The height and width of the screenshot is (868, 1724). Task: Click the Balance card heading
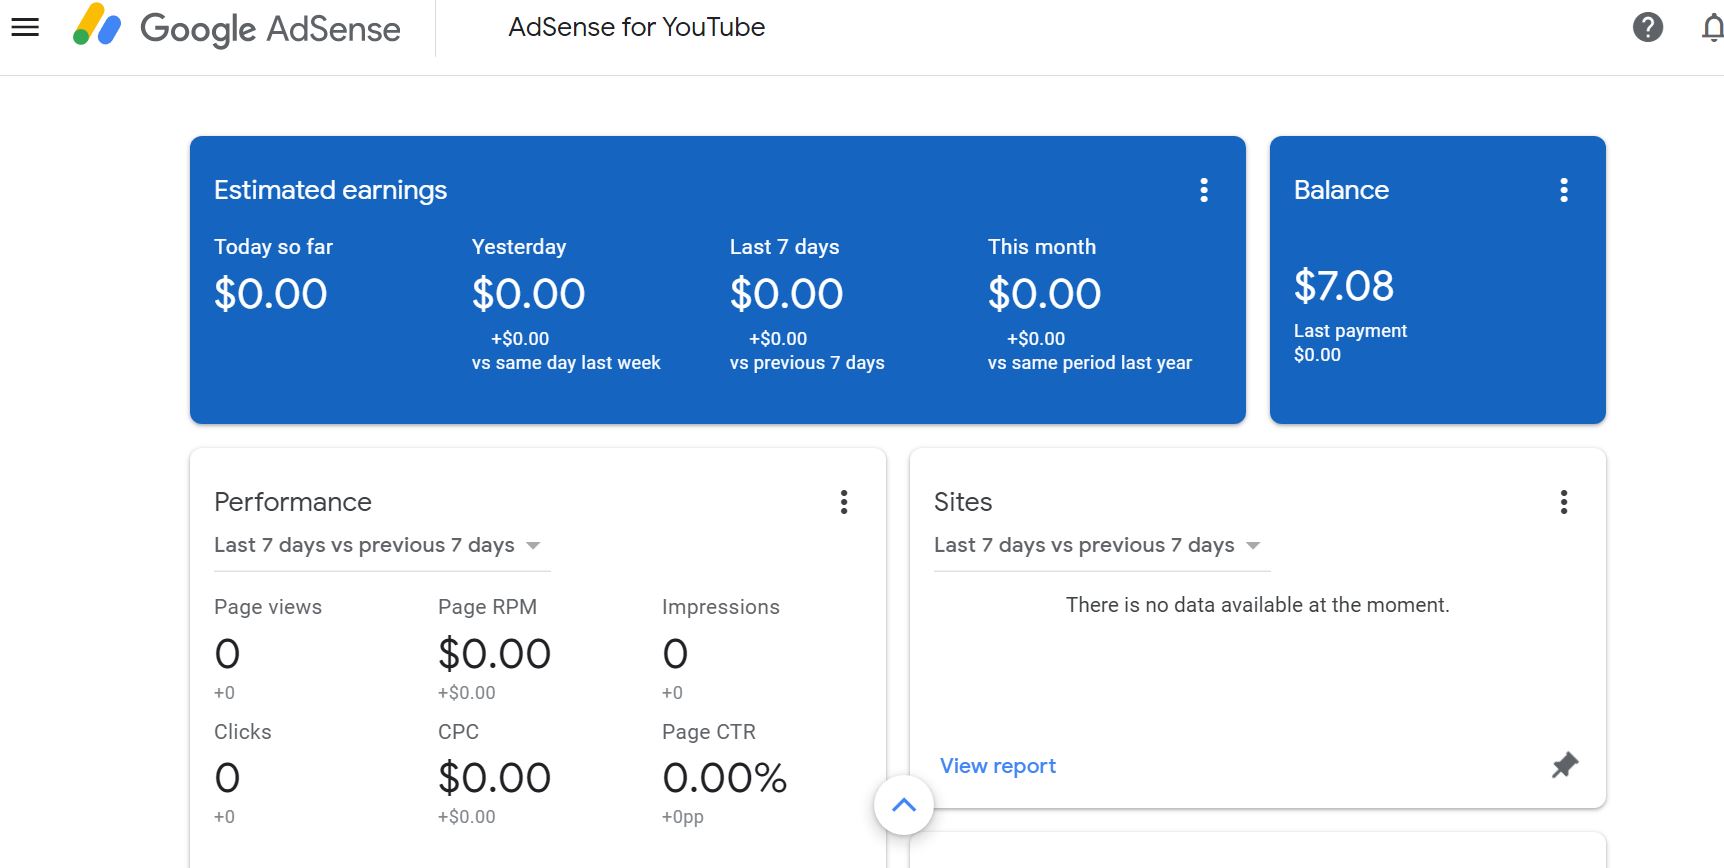point(1341,190)
